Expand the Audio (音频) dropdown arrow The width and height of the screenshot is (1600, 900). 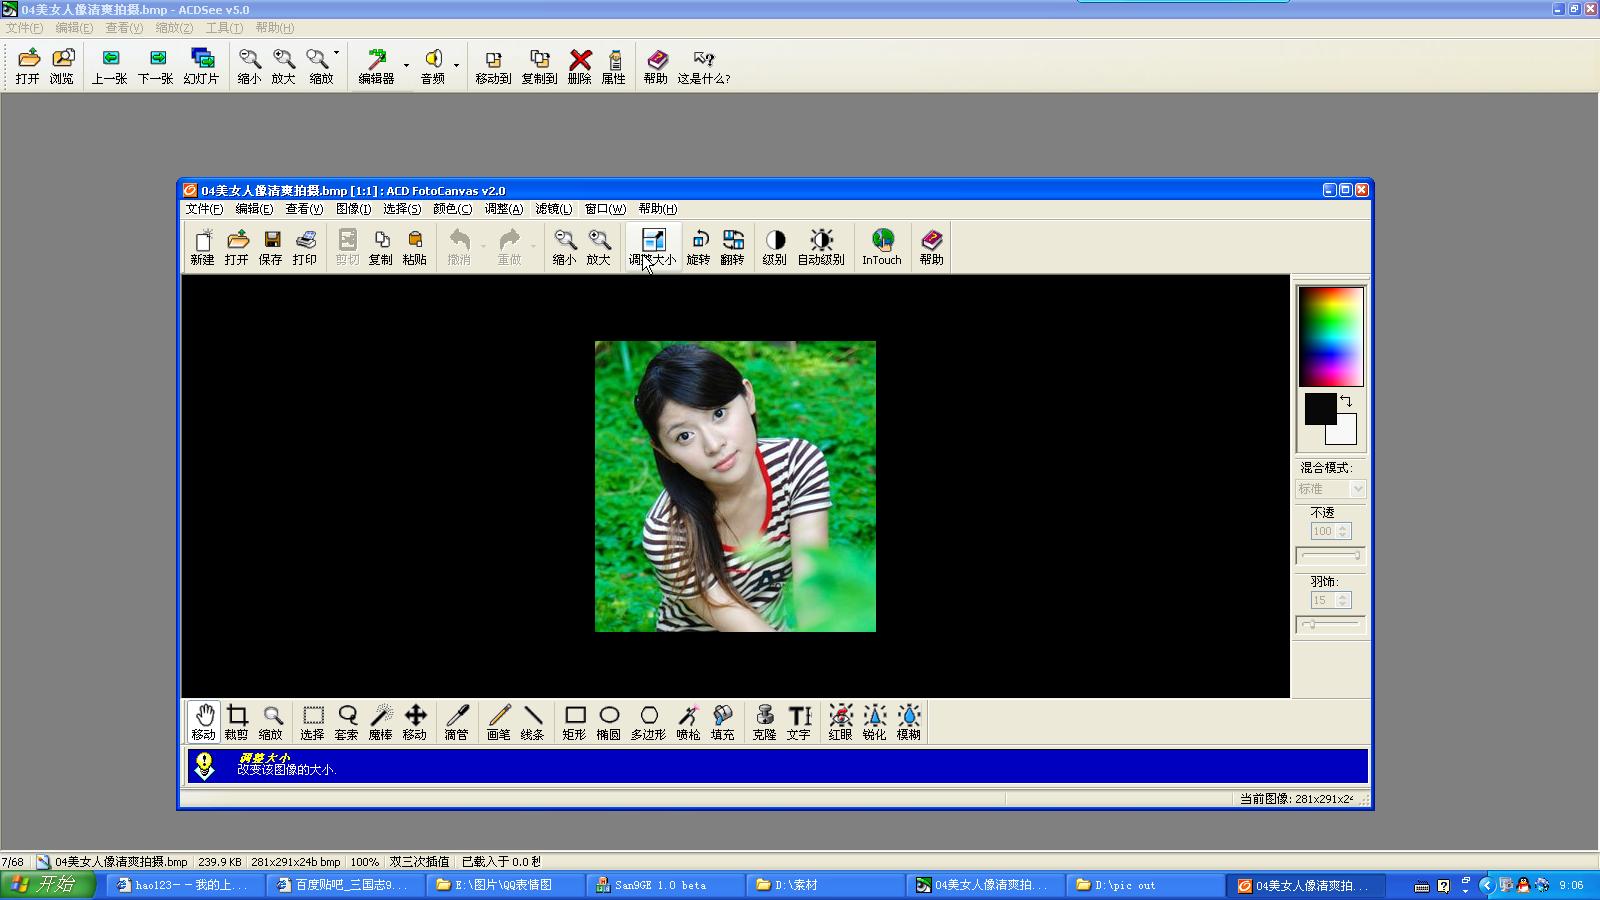[456, 66]
